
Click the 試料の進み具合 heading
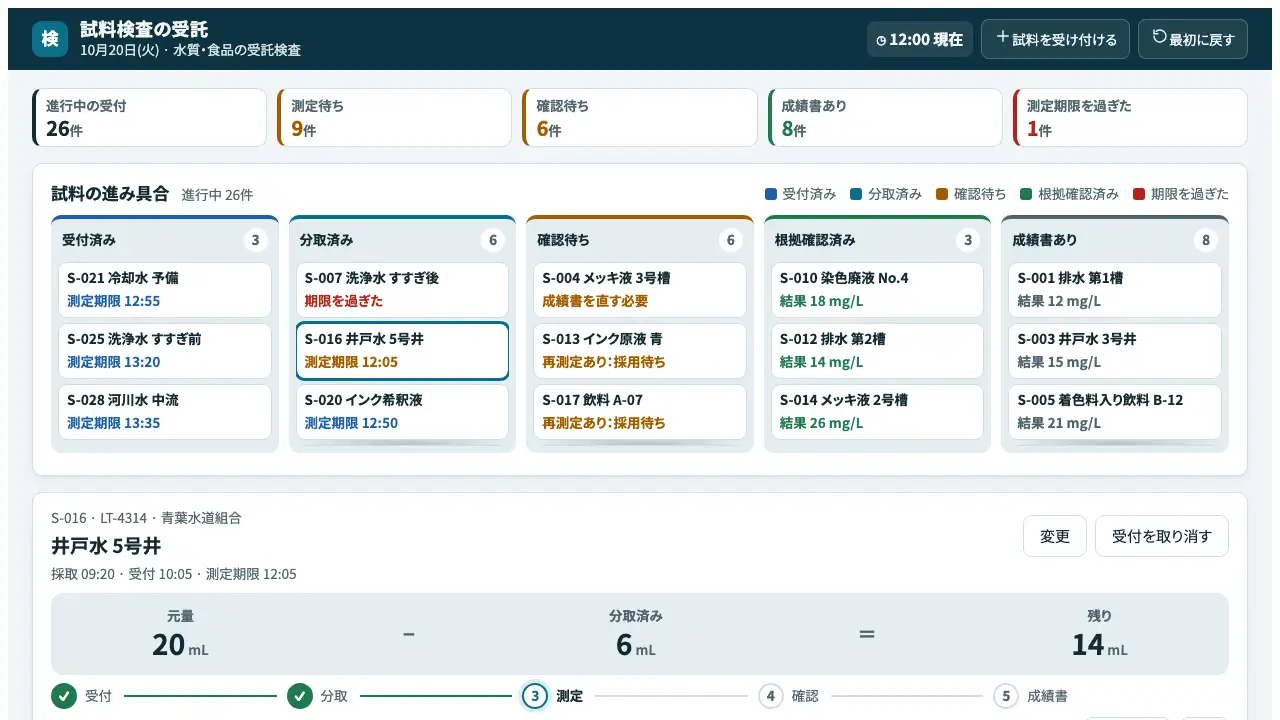110,194
